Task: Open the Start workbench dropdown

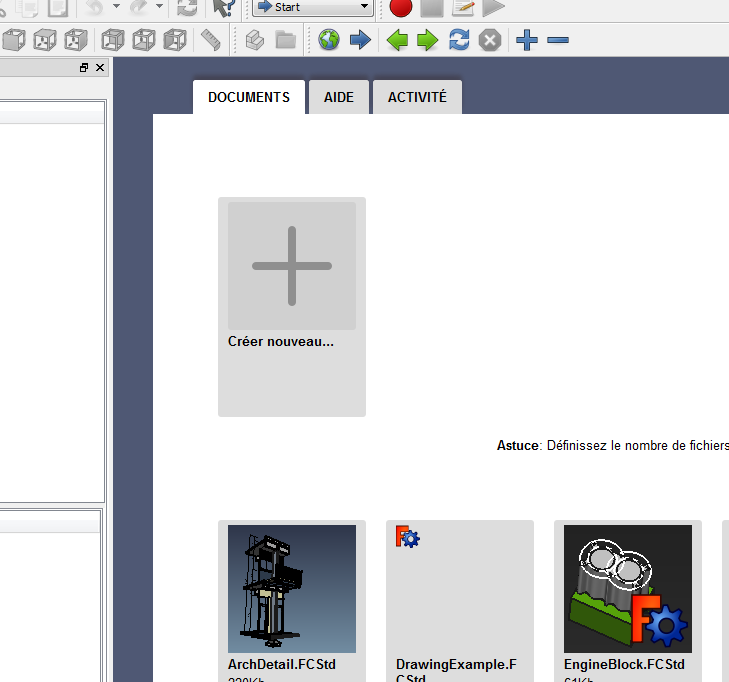Action: coord(313,8)
